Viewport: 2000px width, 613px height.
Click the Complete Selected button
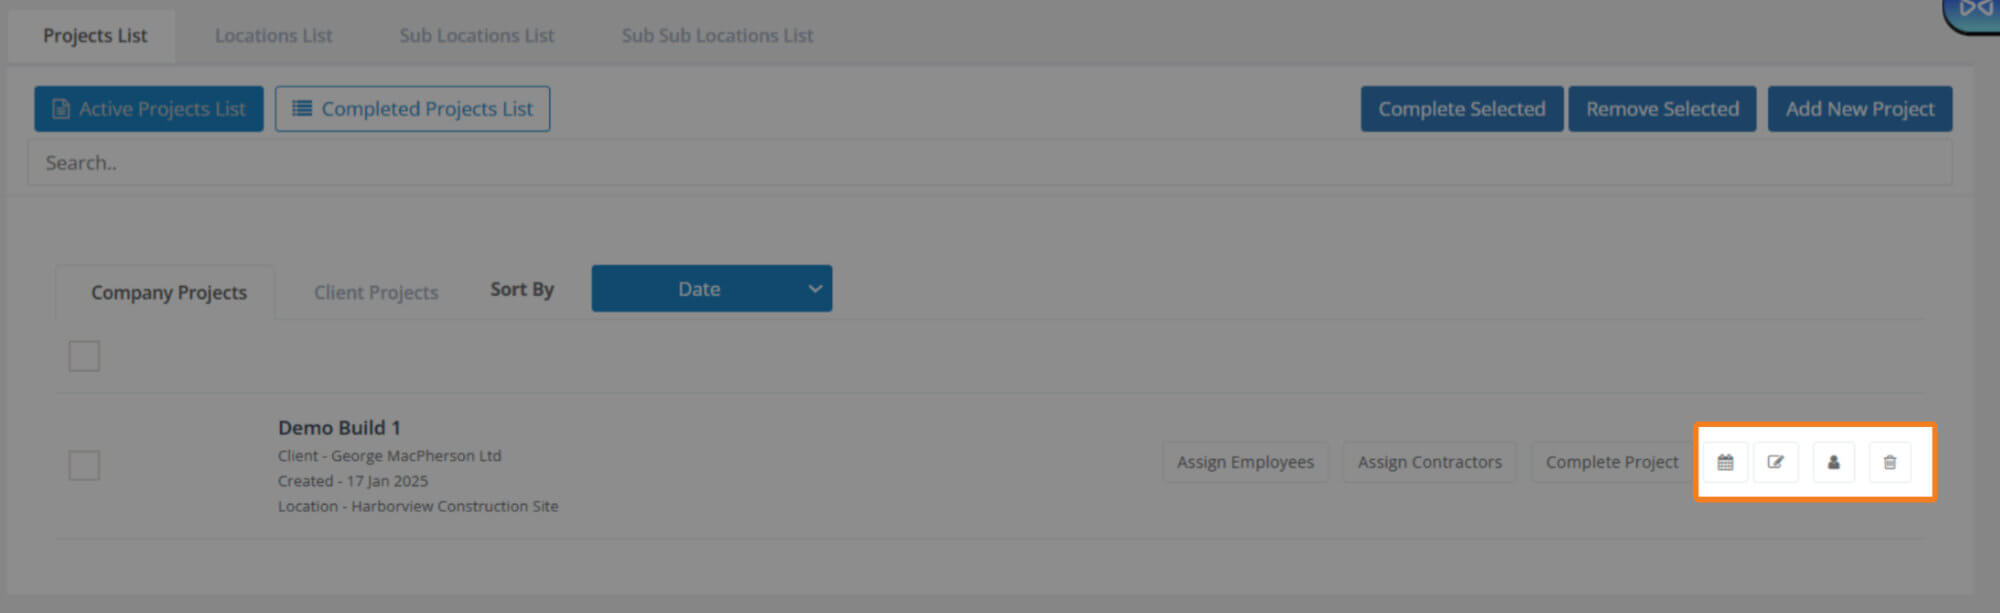[1461, 109]
